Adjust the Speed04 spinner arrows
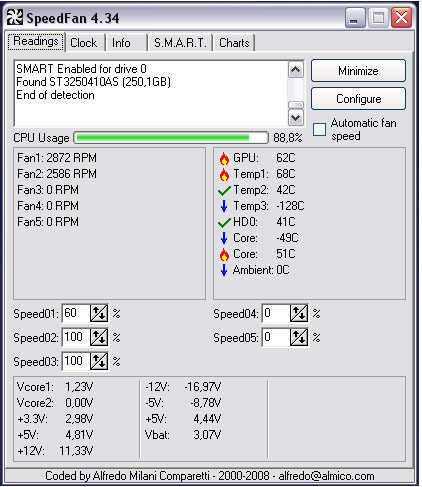 point(299,313)
